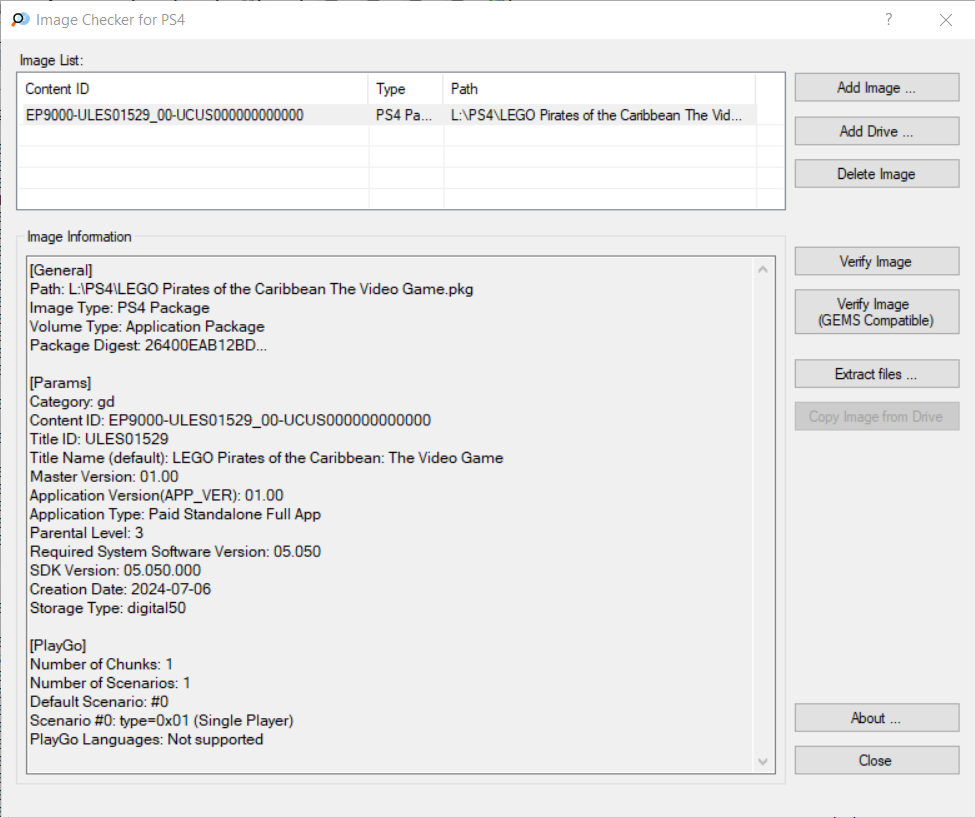Click the Delete Image button
Screen dimensions: 975x818
click(877, 174)
